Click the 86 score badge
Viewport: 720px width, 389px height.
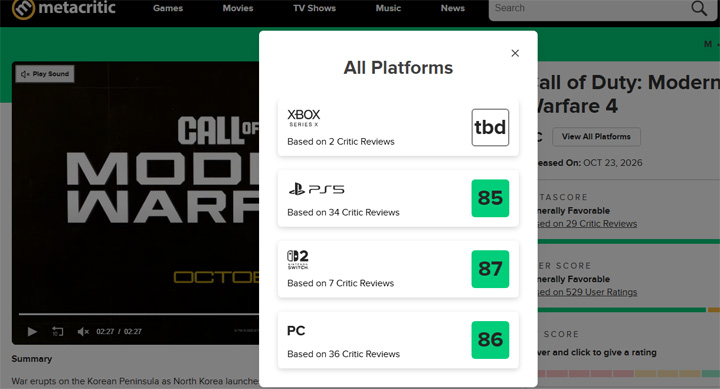click(x=490, y=339)
